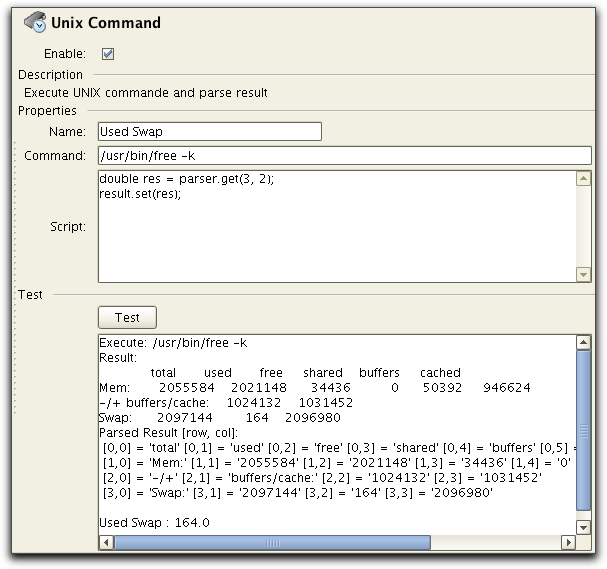Click the '-/+ buffers/cache:' output row

226,403
